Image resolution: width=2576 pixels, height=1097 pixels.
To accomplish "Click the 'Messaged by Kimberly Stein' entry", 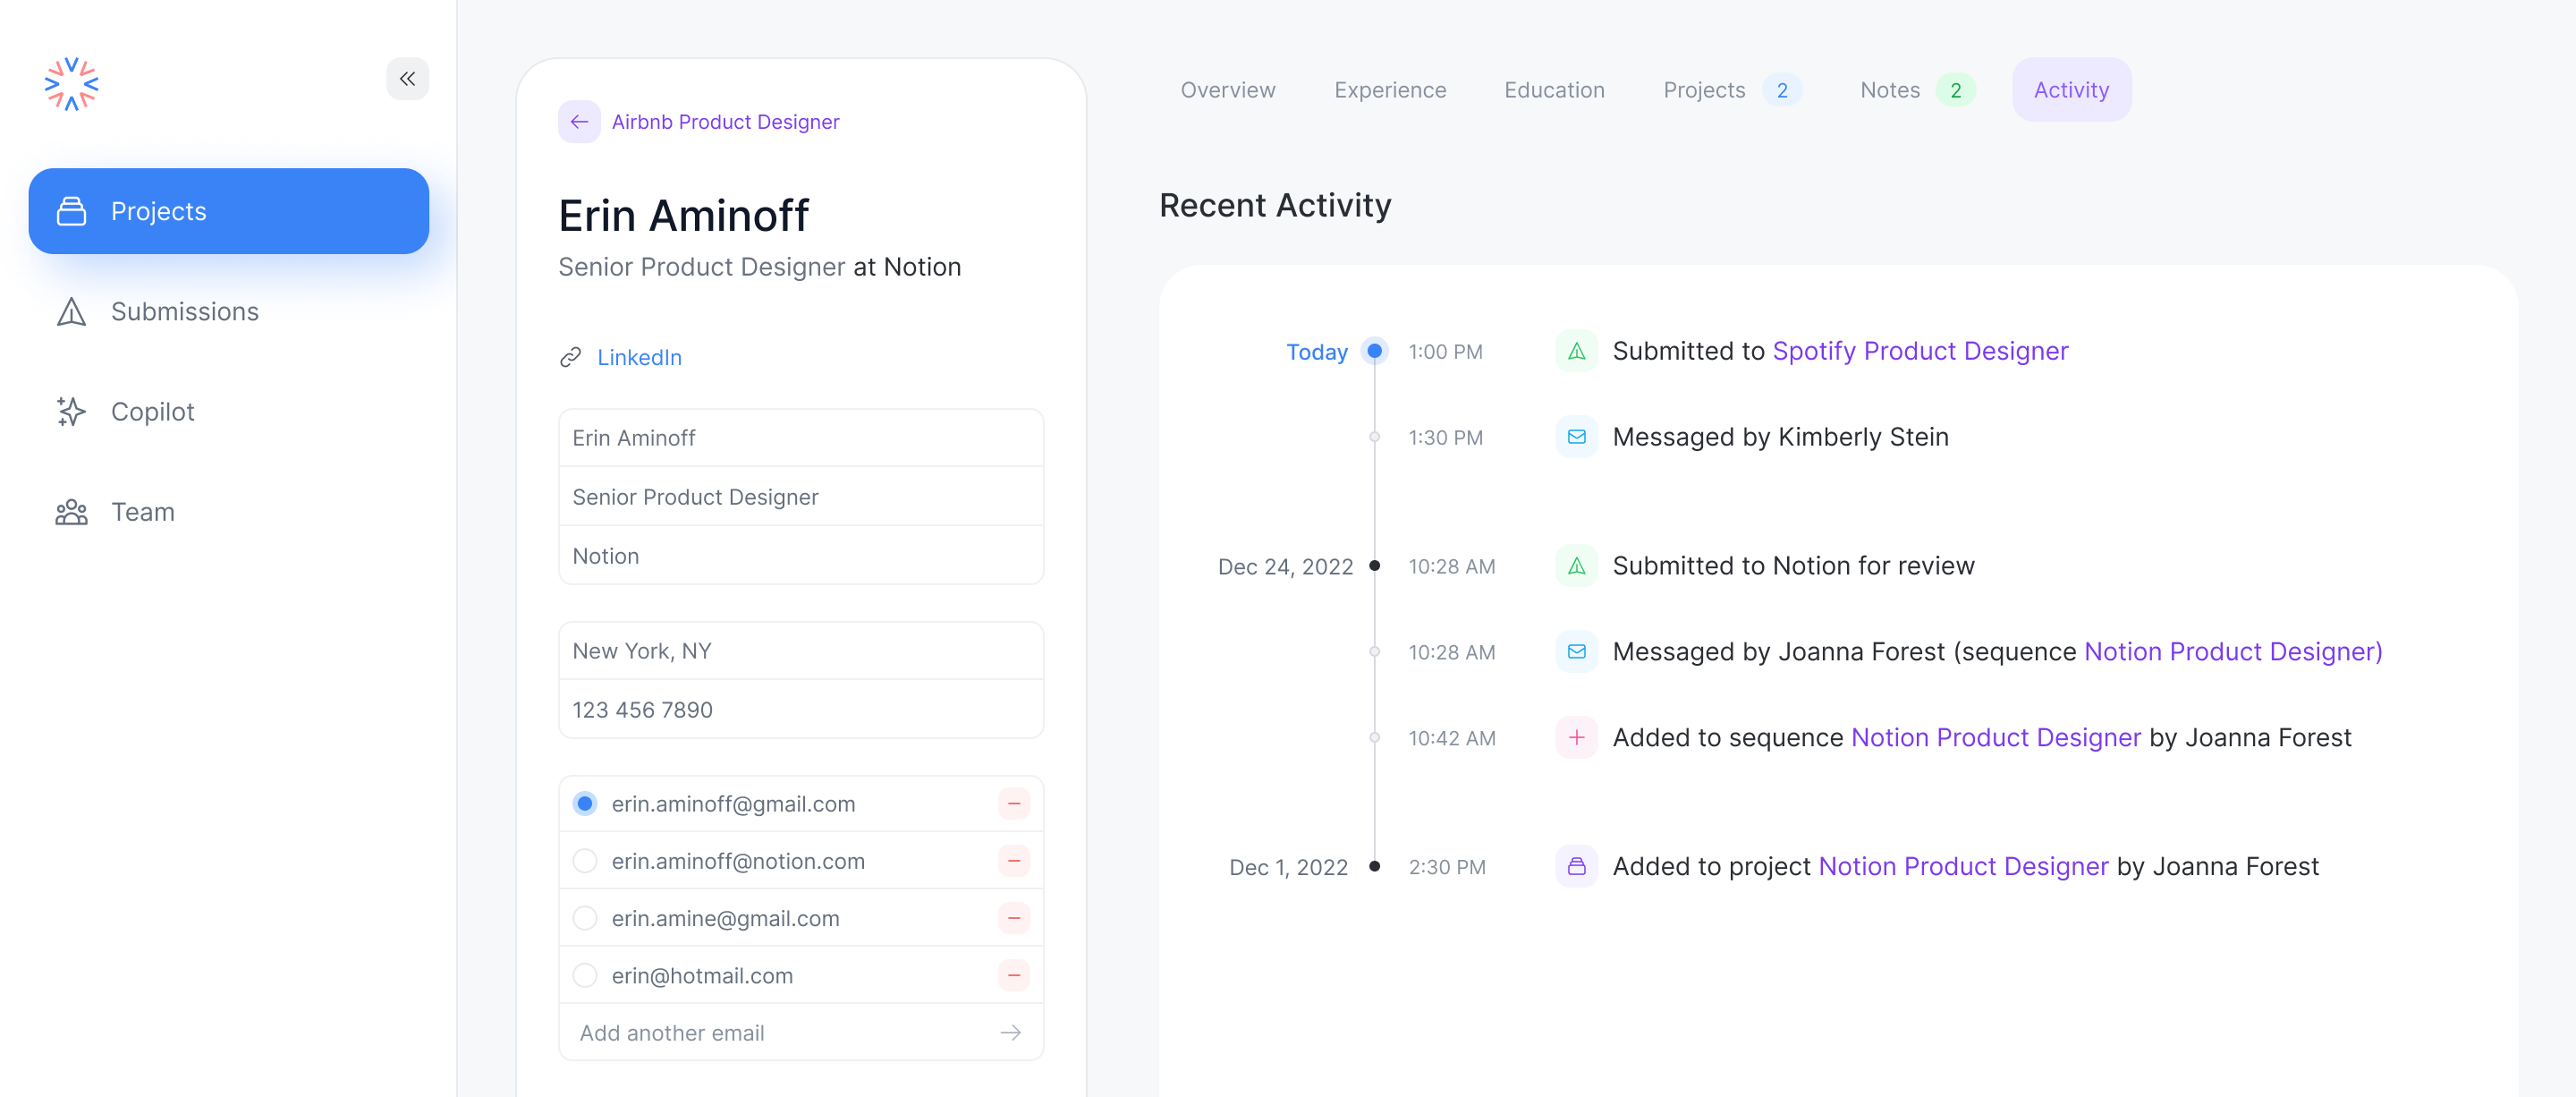I will pos(1780,437).
